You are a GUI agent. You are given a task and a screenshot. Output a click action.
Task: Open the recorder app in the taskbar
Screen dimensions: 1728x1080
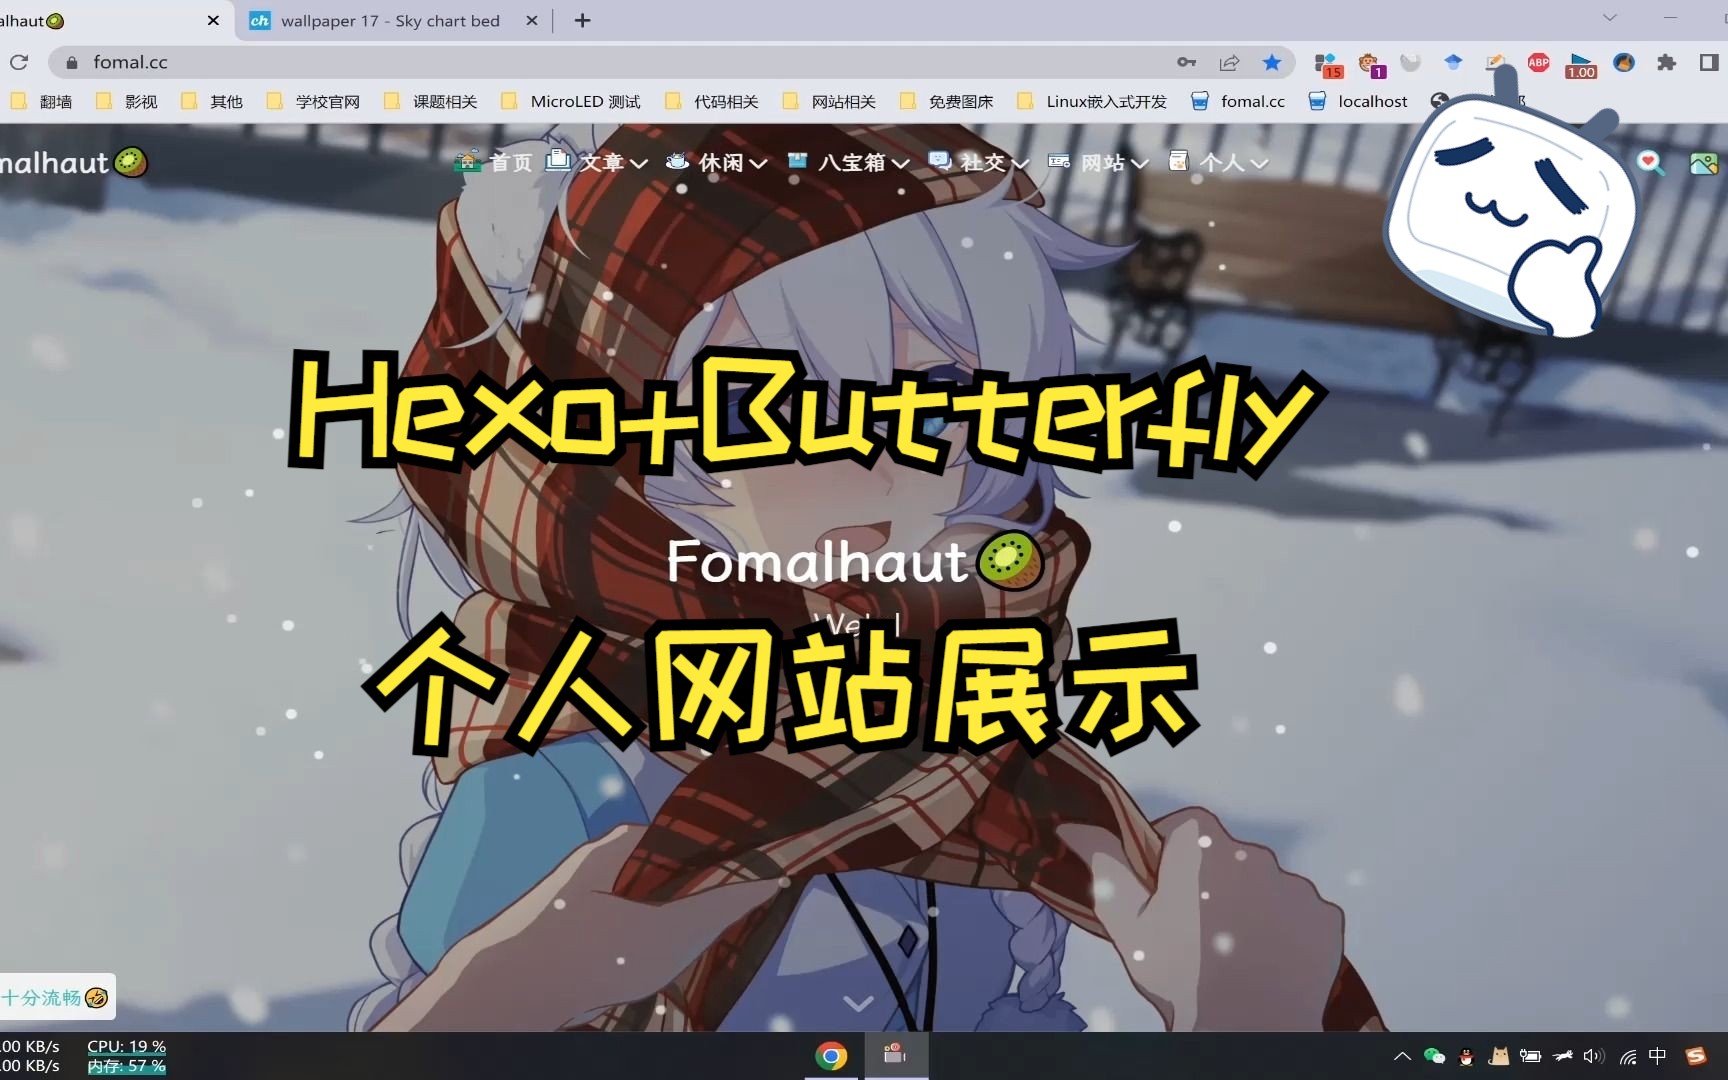(895, 1056)
